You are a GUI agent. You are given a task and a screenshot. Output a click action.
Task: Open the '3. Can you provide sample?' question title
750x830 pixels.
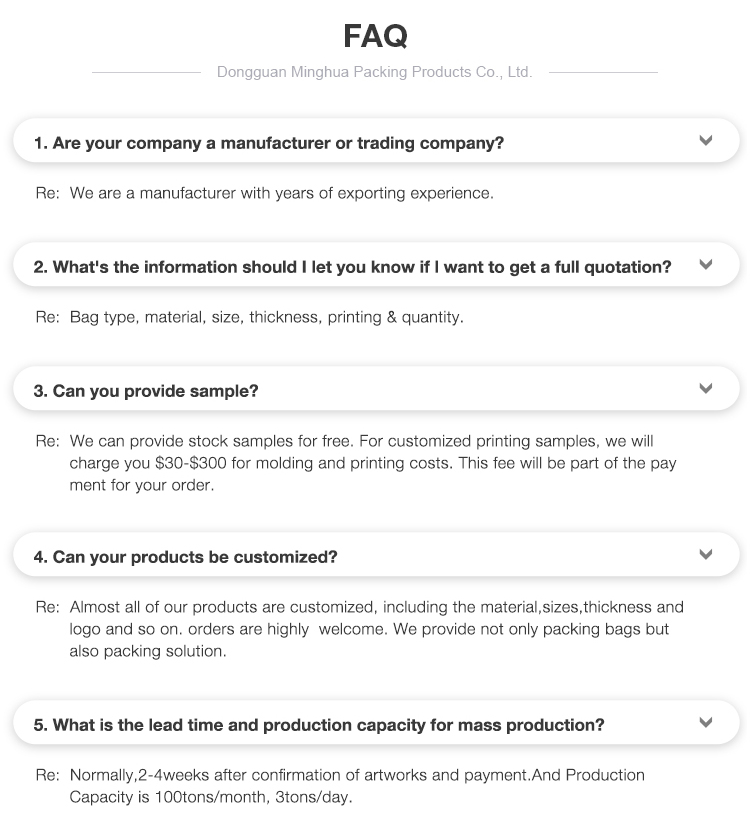146,391
